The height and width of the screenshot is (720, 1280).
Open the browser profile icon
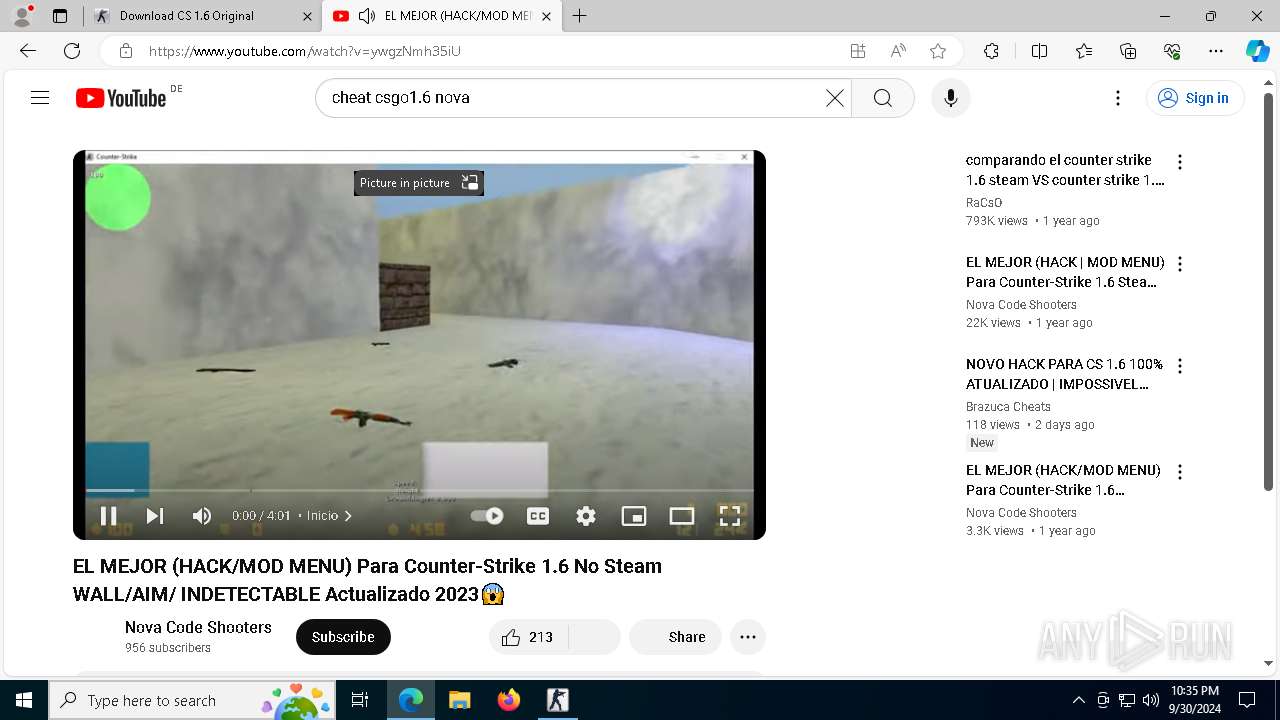[x=22, y=16]
